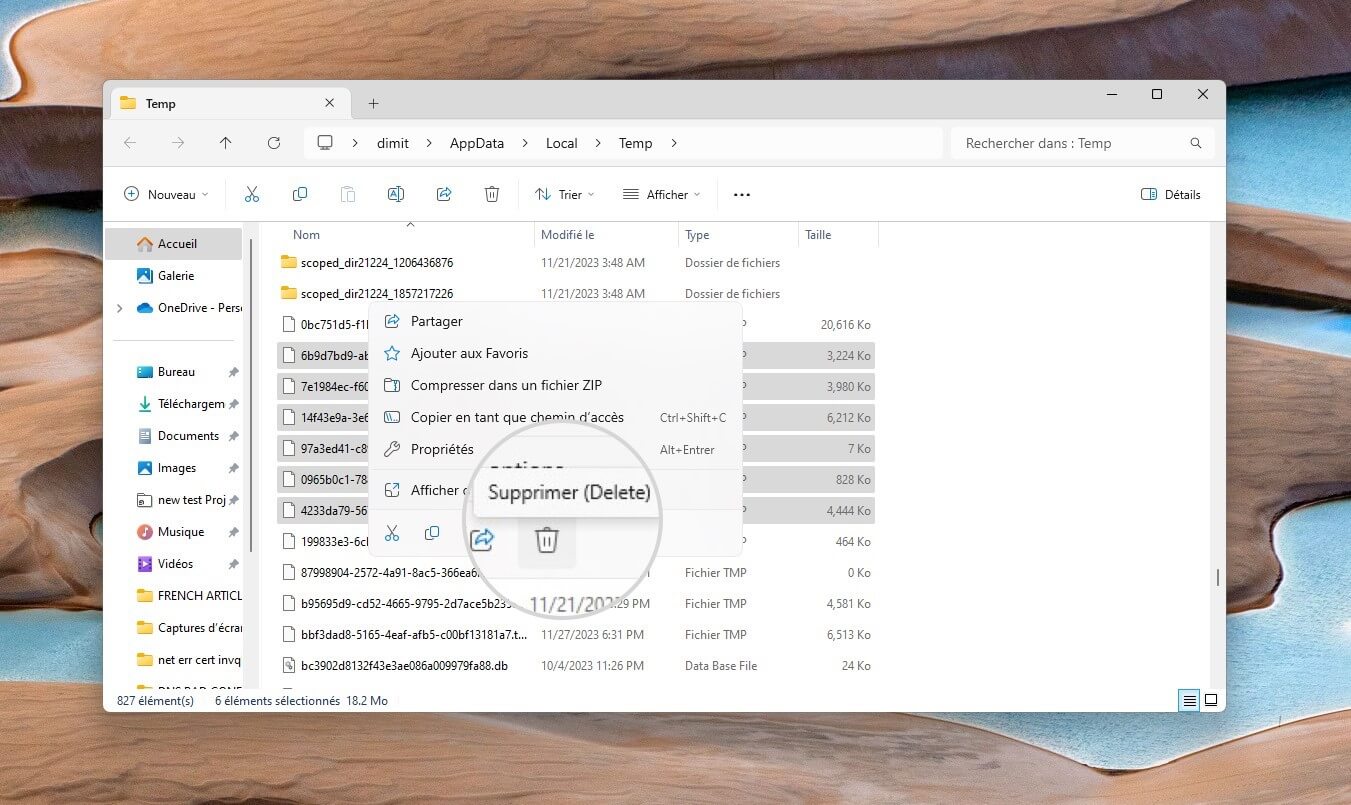Choose Compresser dans un fichier ZIP
This screenshot has width=1351, height=805.
[555, 385]
